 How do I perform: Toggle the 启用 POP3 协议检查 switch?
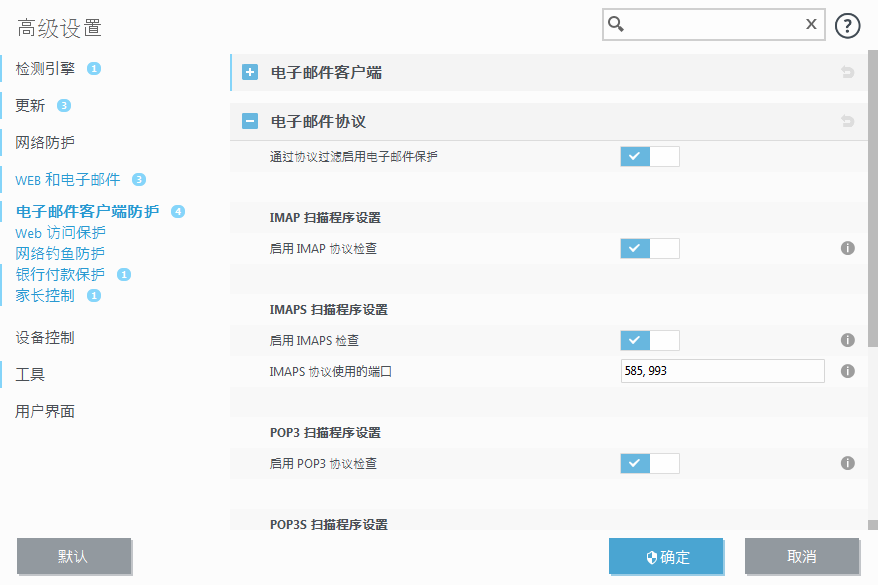pyautogui.click(x=650, y=463)
